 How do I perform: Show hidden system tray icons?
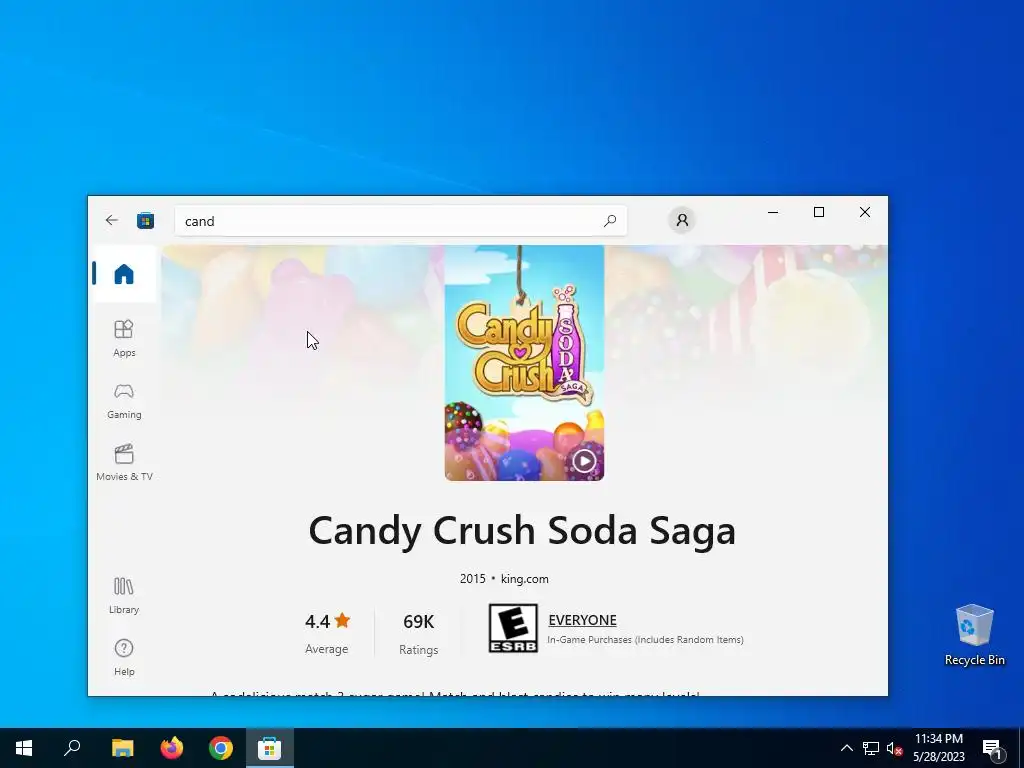pos(846,748)
